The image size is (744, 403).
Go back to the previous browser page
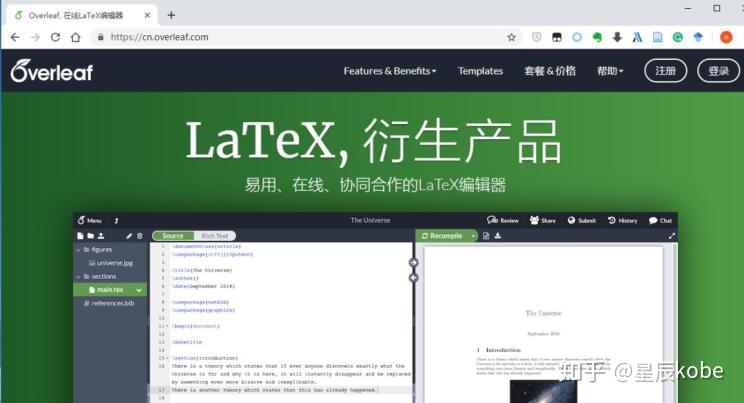(15, 37)
